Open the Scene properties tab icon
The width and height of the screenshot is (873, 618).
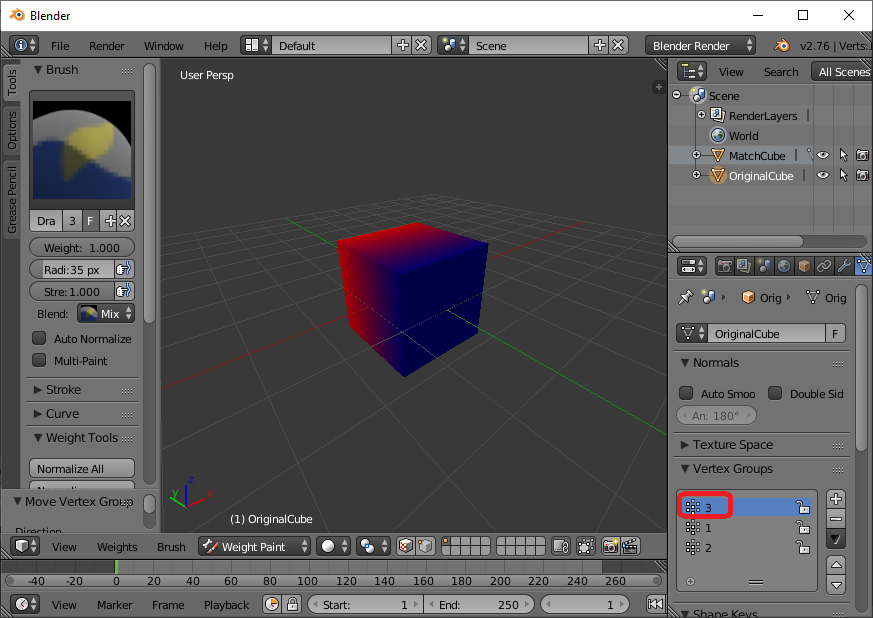click(764, 267)
